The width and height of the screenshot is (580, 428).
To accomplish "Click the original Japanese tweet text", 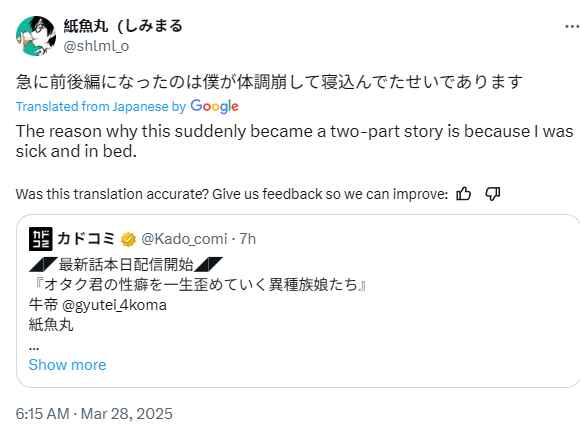I will point(269,82).
